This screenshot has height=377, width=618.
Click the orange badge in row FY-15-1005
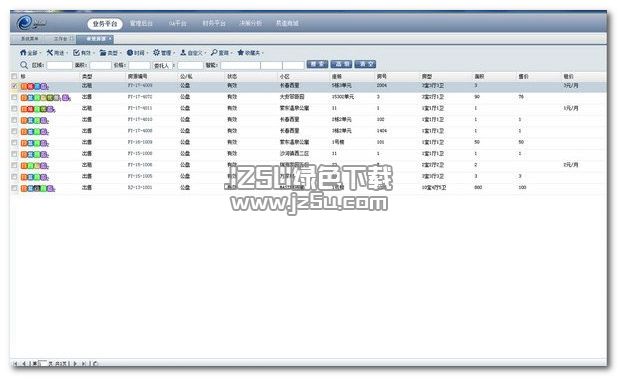coord(24,177)
